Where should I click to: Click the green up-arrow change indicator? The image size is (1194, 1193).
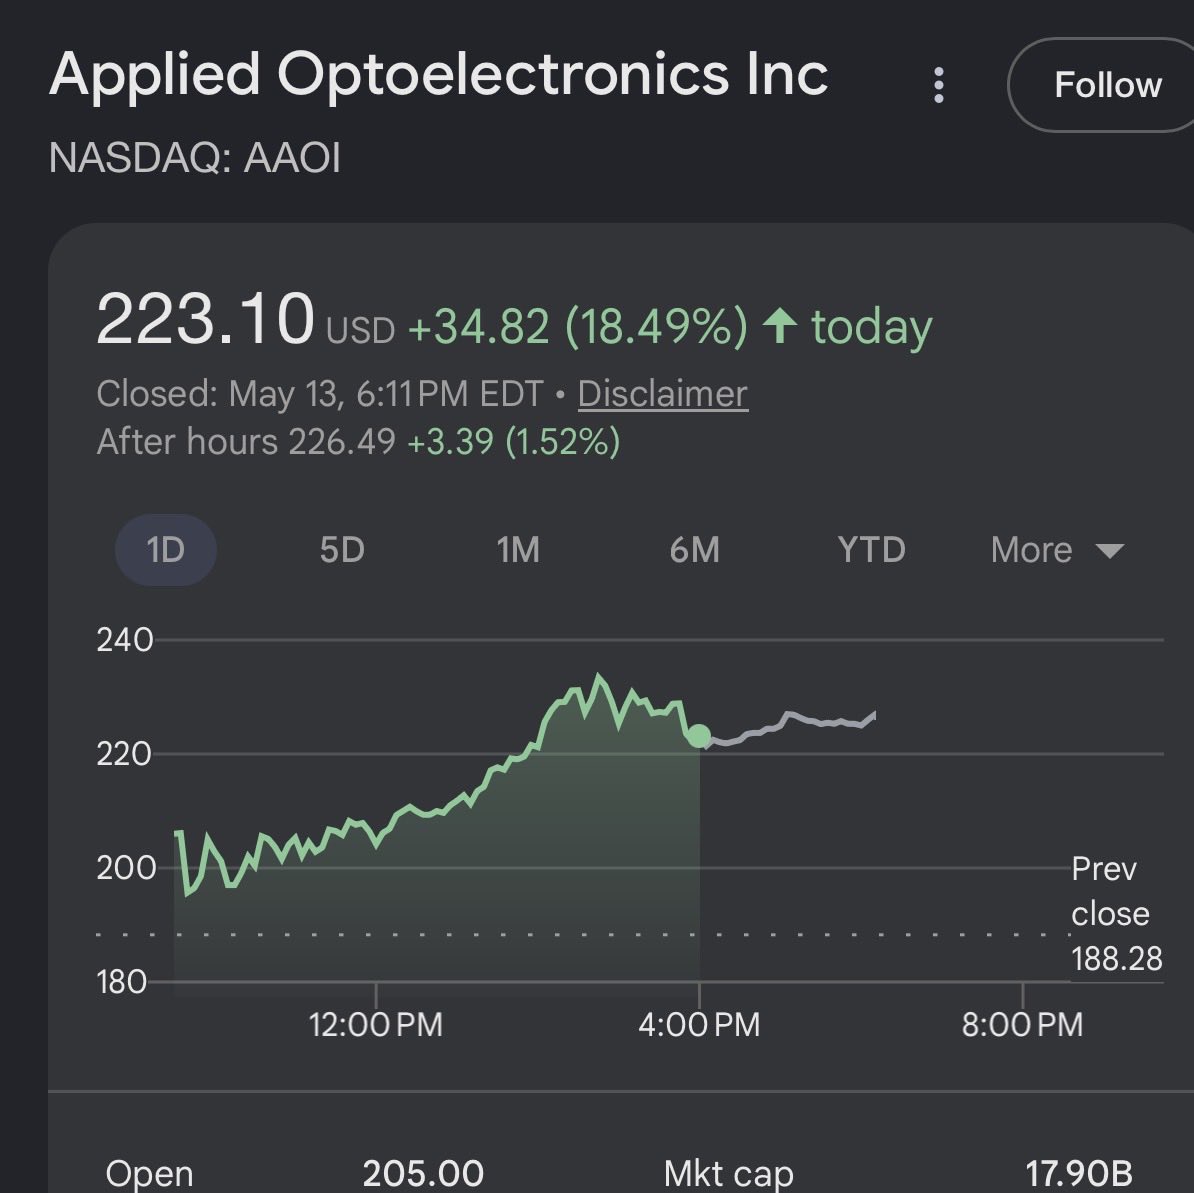(x=780, y=325)
